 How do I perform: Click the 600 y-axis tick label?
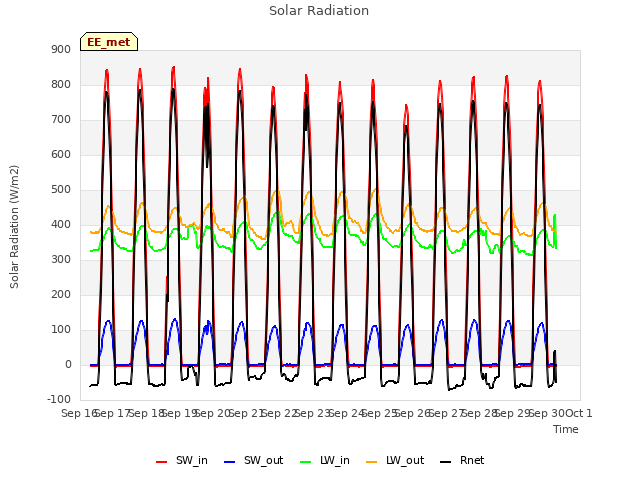61,154
